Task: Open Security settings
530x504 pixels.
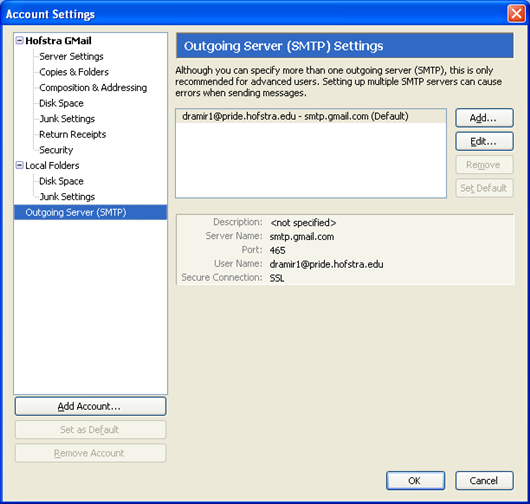Action: (56, 150)
